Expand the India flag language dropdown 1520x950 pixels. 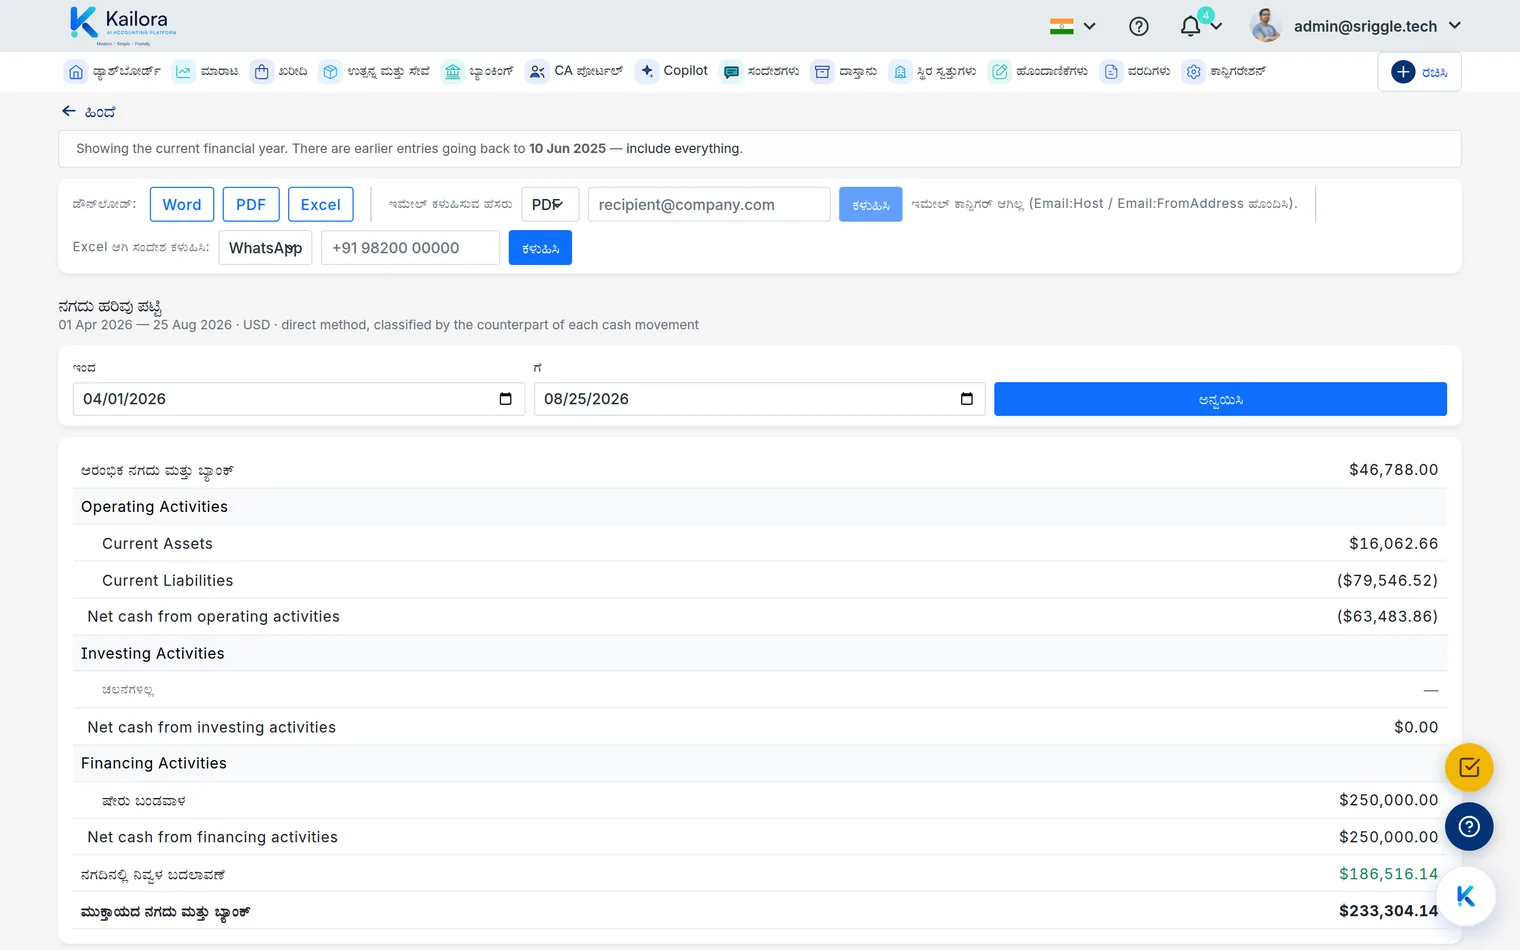click(x=1073, y=26)
